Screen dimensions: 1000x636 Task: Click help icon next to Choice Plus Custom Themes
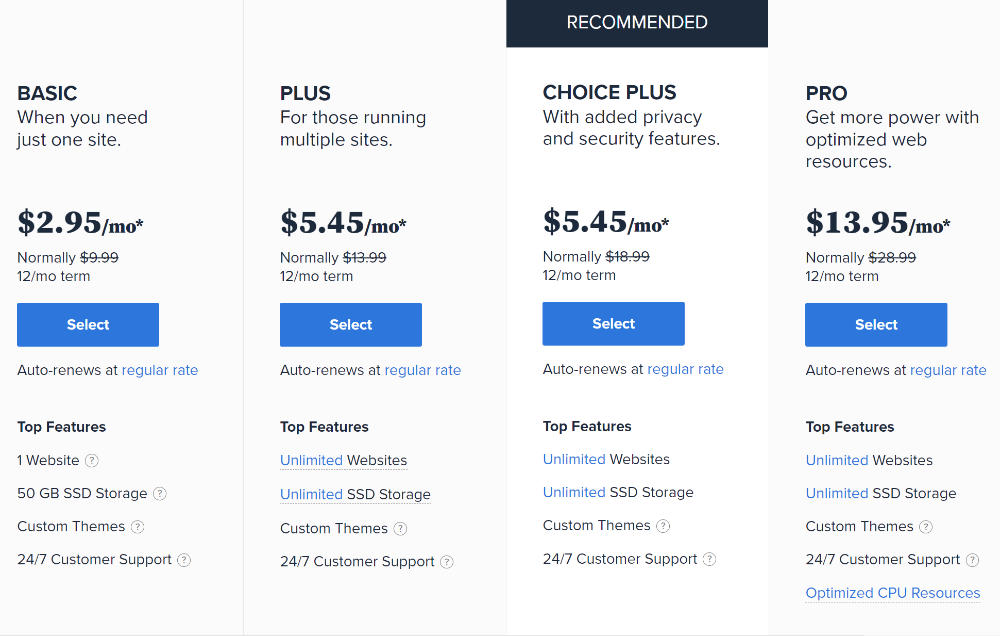[663, 526]
